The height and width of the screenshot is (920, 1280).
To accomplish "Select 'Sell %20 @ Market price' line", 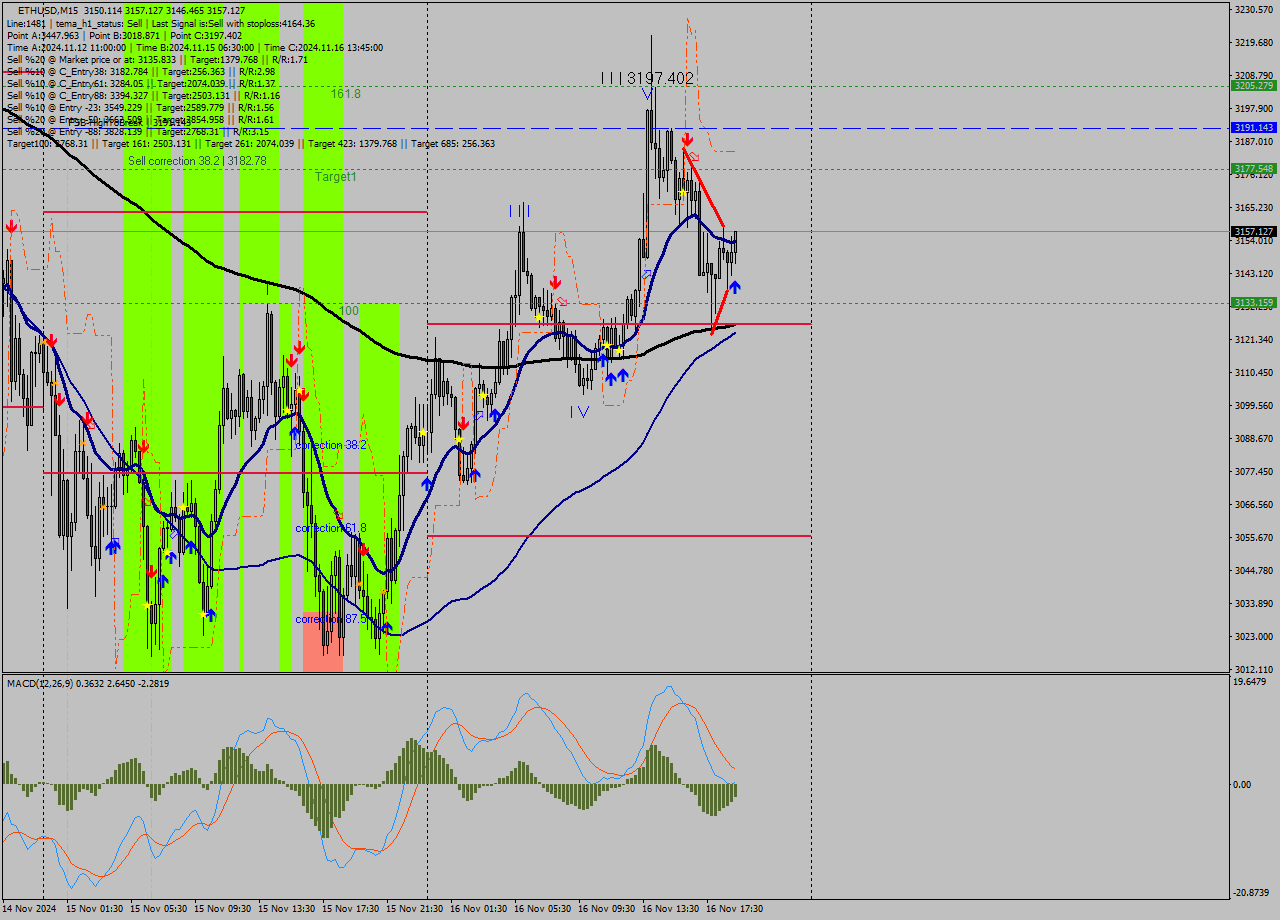I will [x=157, y=59].
